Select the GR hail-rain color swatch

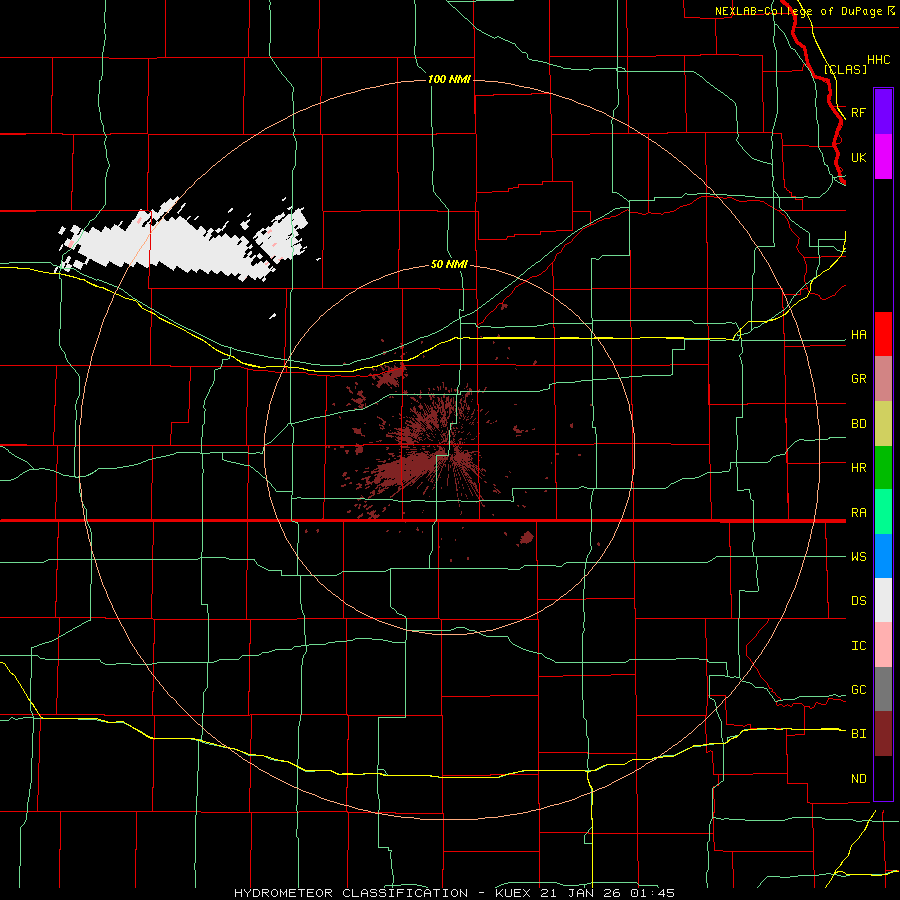click(x=883, y=379)
